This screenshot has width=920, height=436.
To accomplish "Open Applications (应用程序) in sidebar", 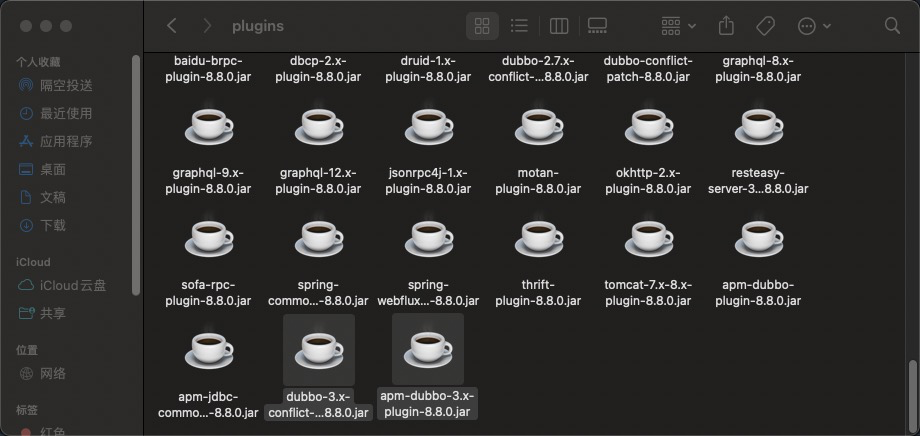I will tap(56, 141).
